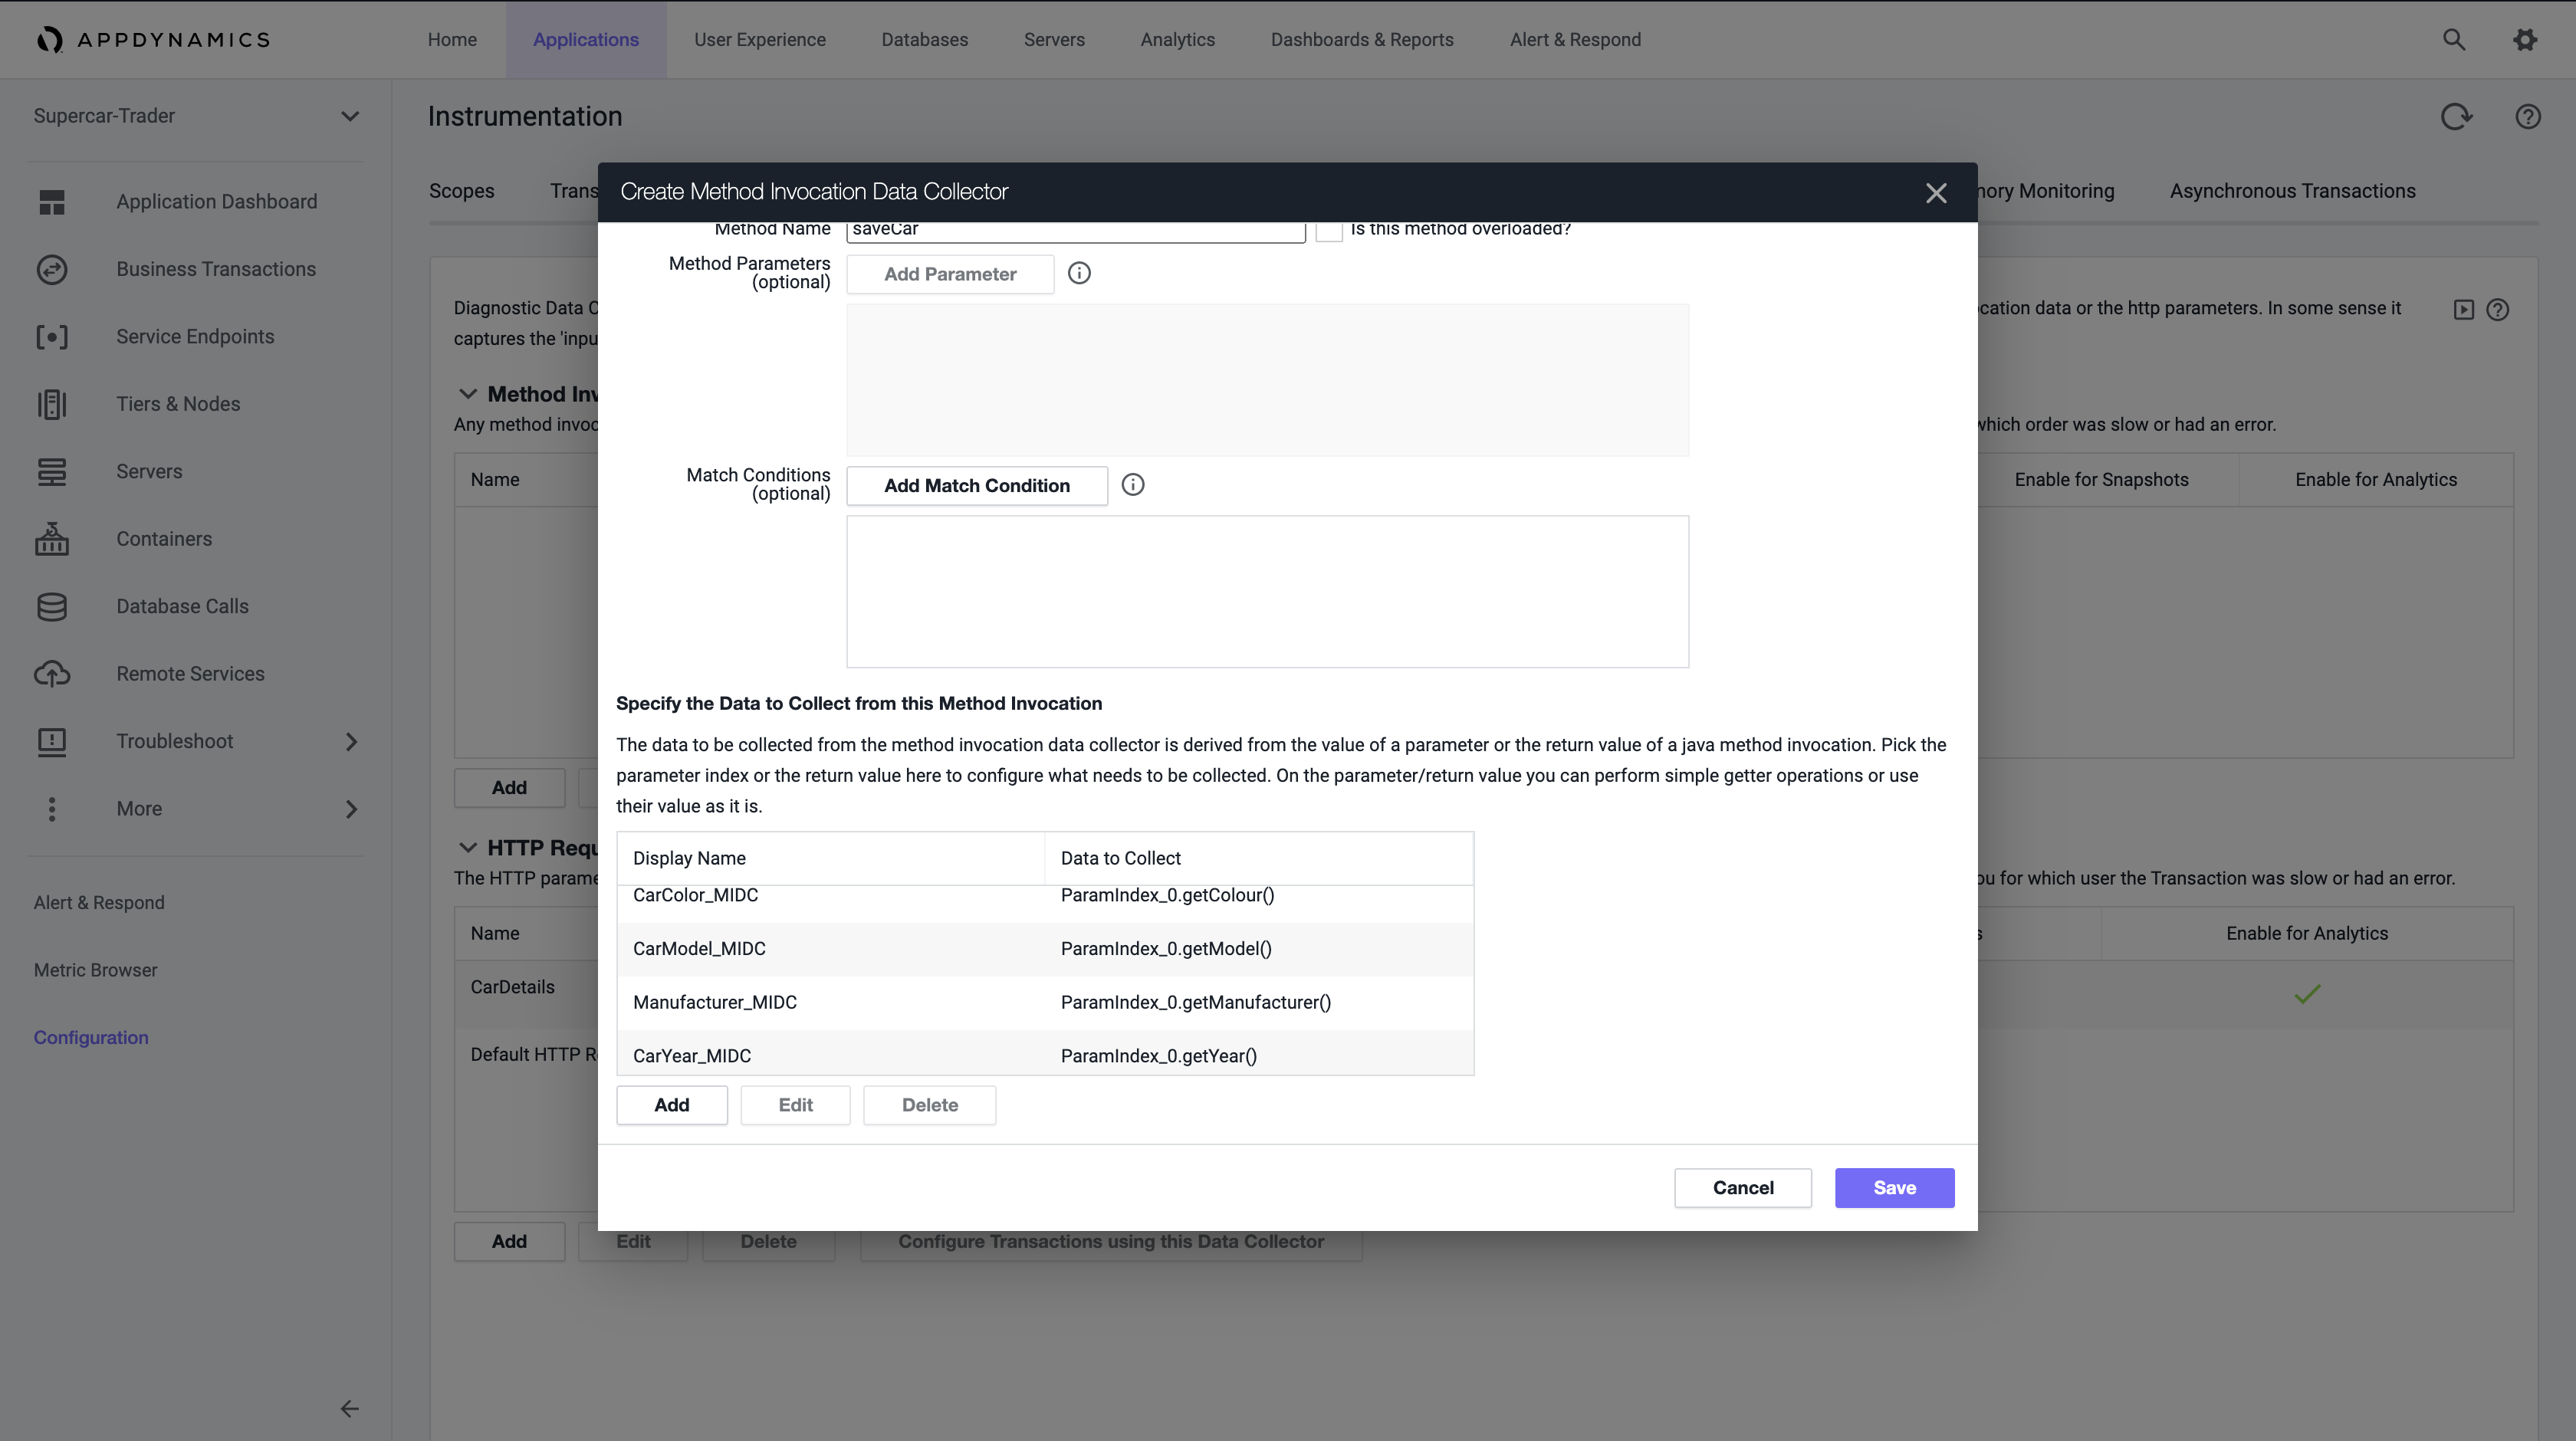Click Add under the HTTP Request table
Viewport: 2576px width, 1441px height.
pyautogui.click(x=509, y=1242)
